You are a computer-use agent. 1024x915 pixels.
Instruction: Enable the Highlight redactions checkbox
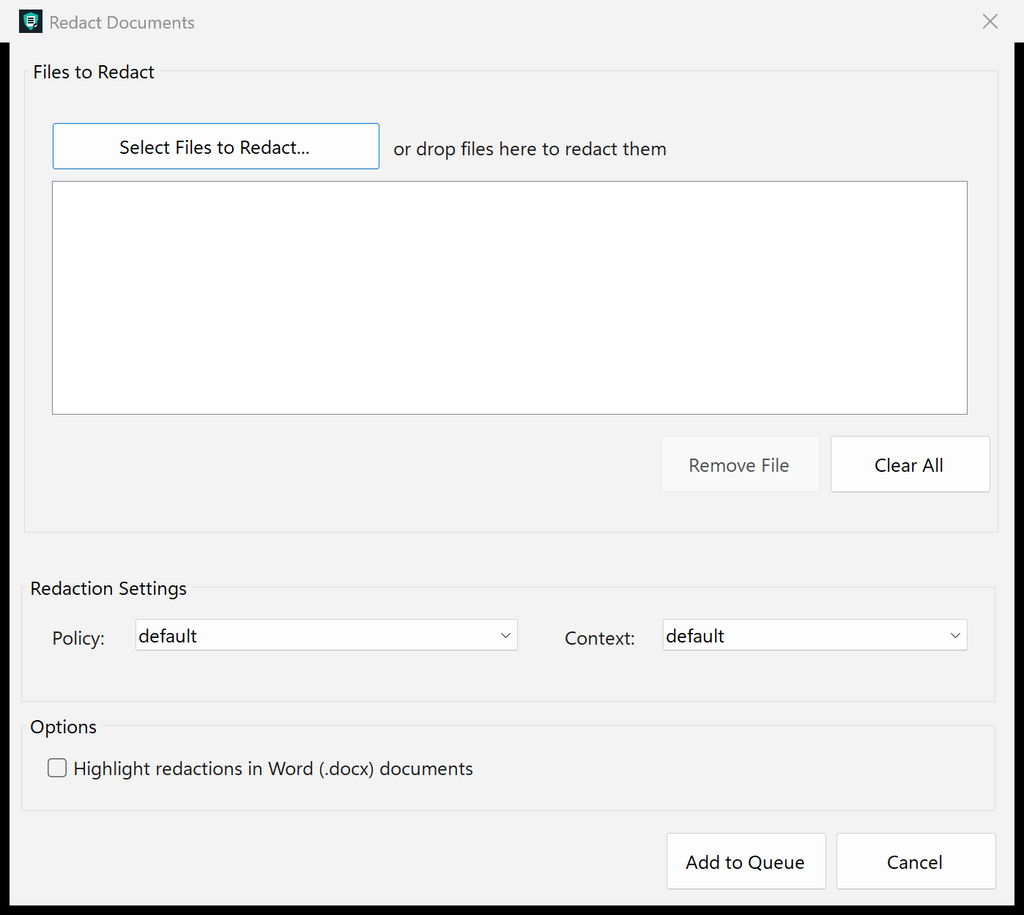click(57, 768)
